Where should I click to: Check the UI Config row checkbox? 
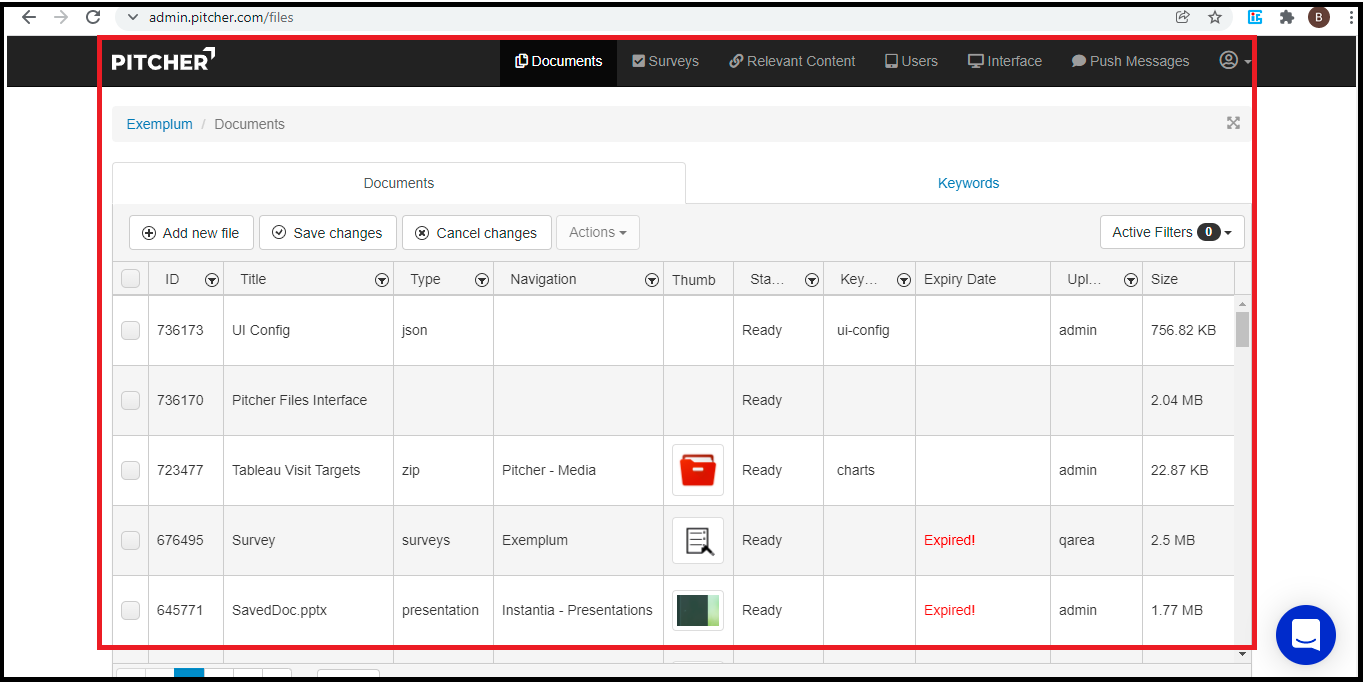tap(131, 330)
